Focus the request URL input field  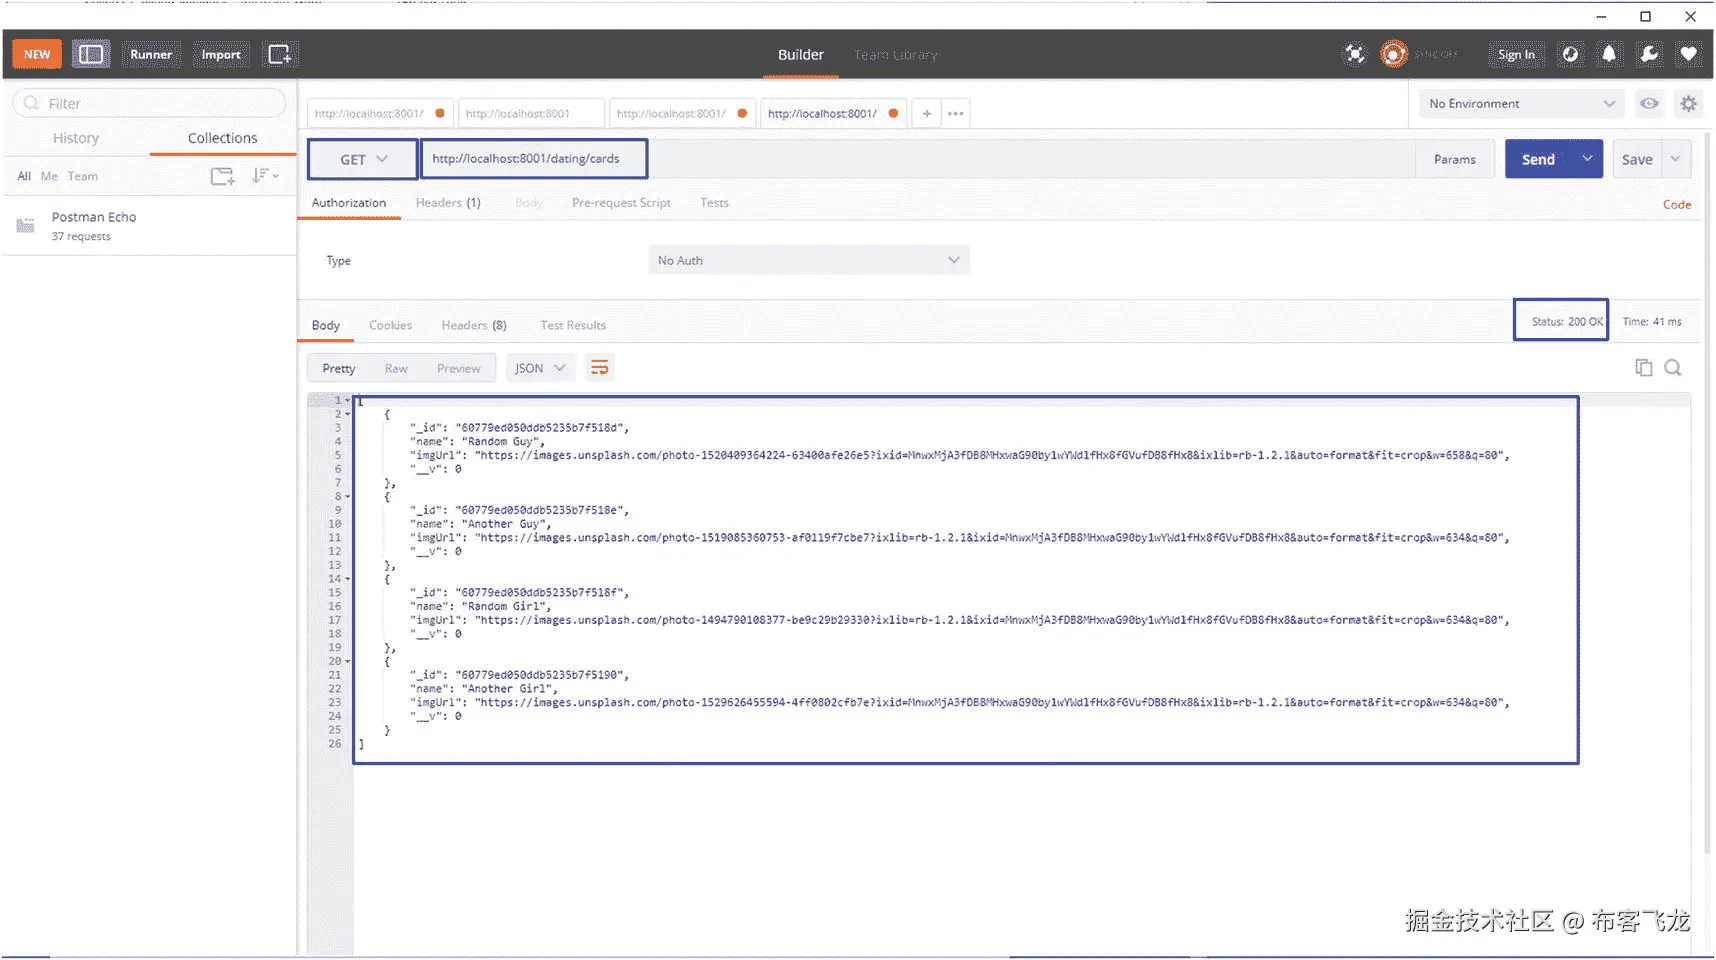pos(917,159)
